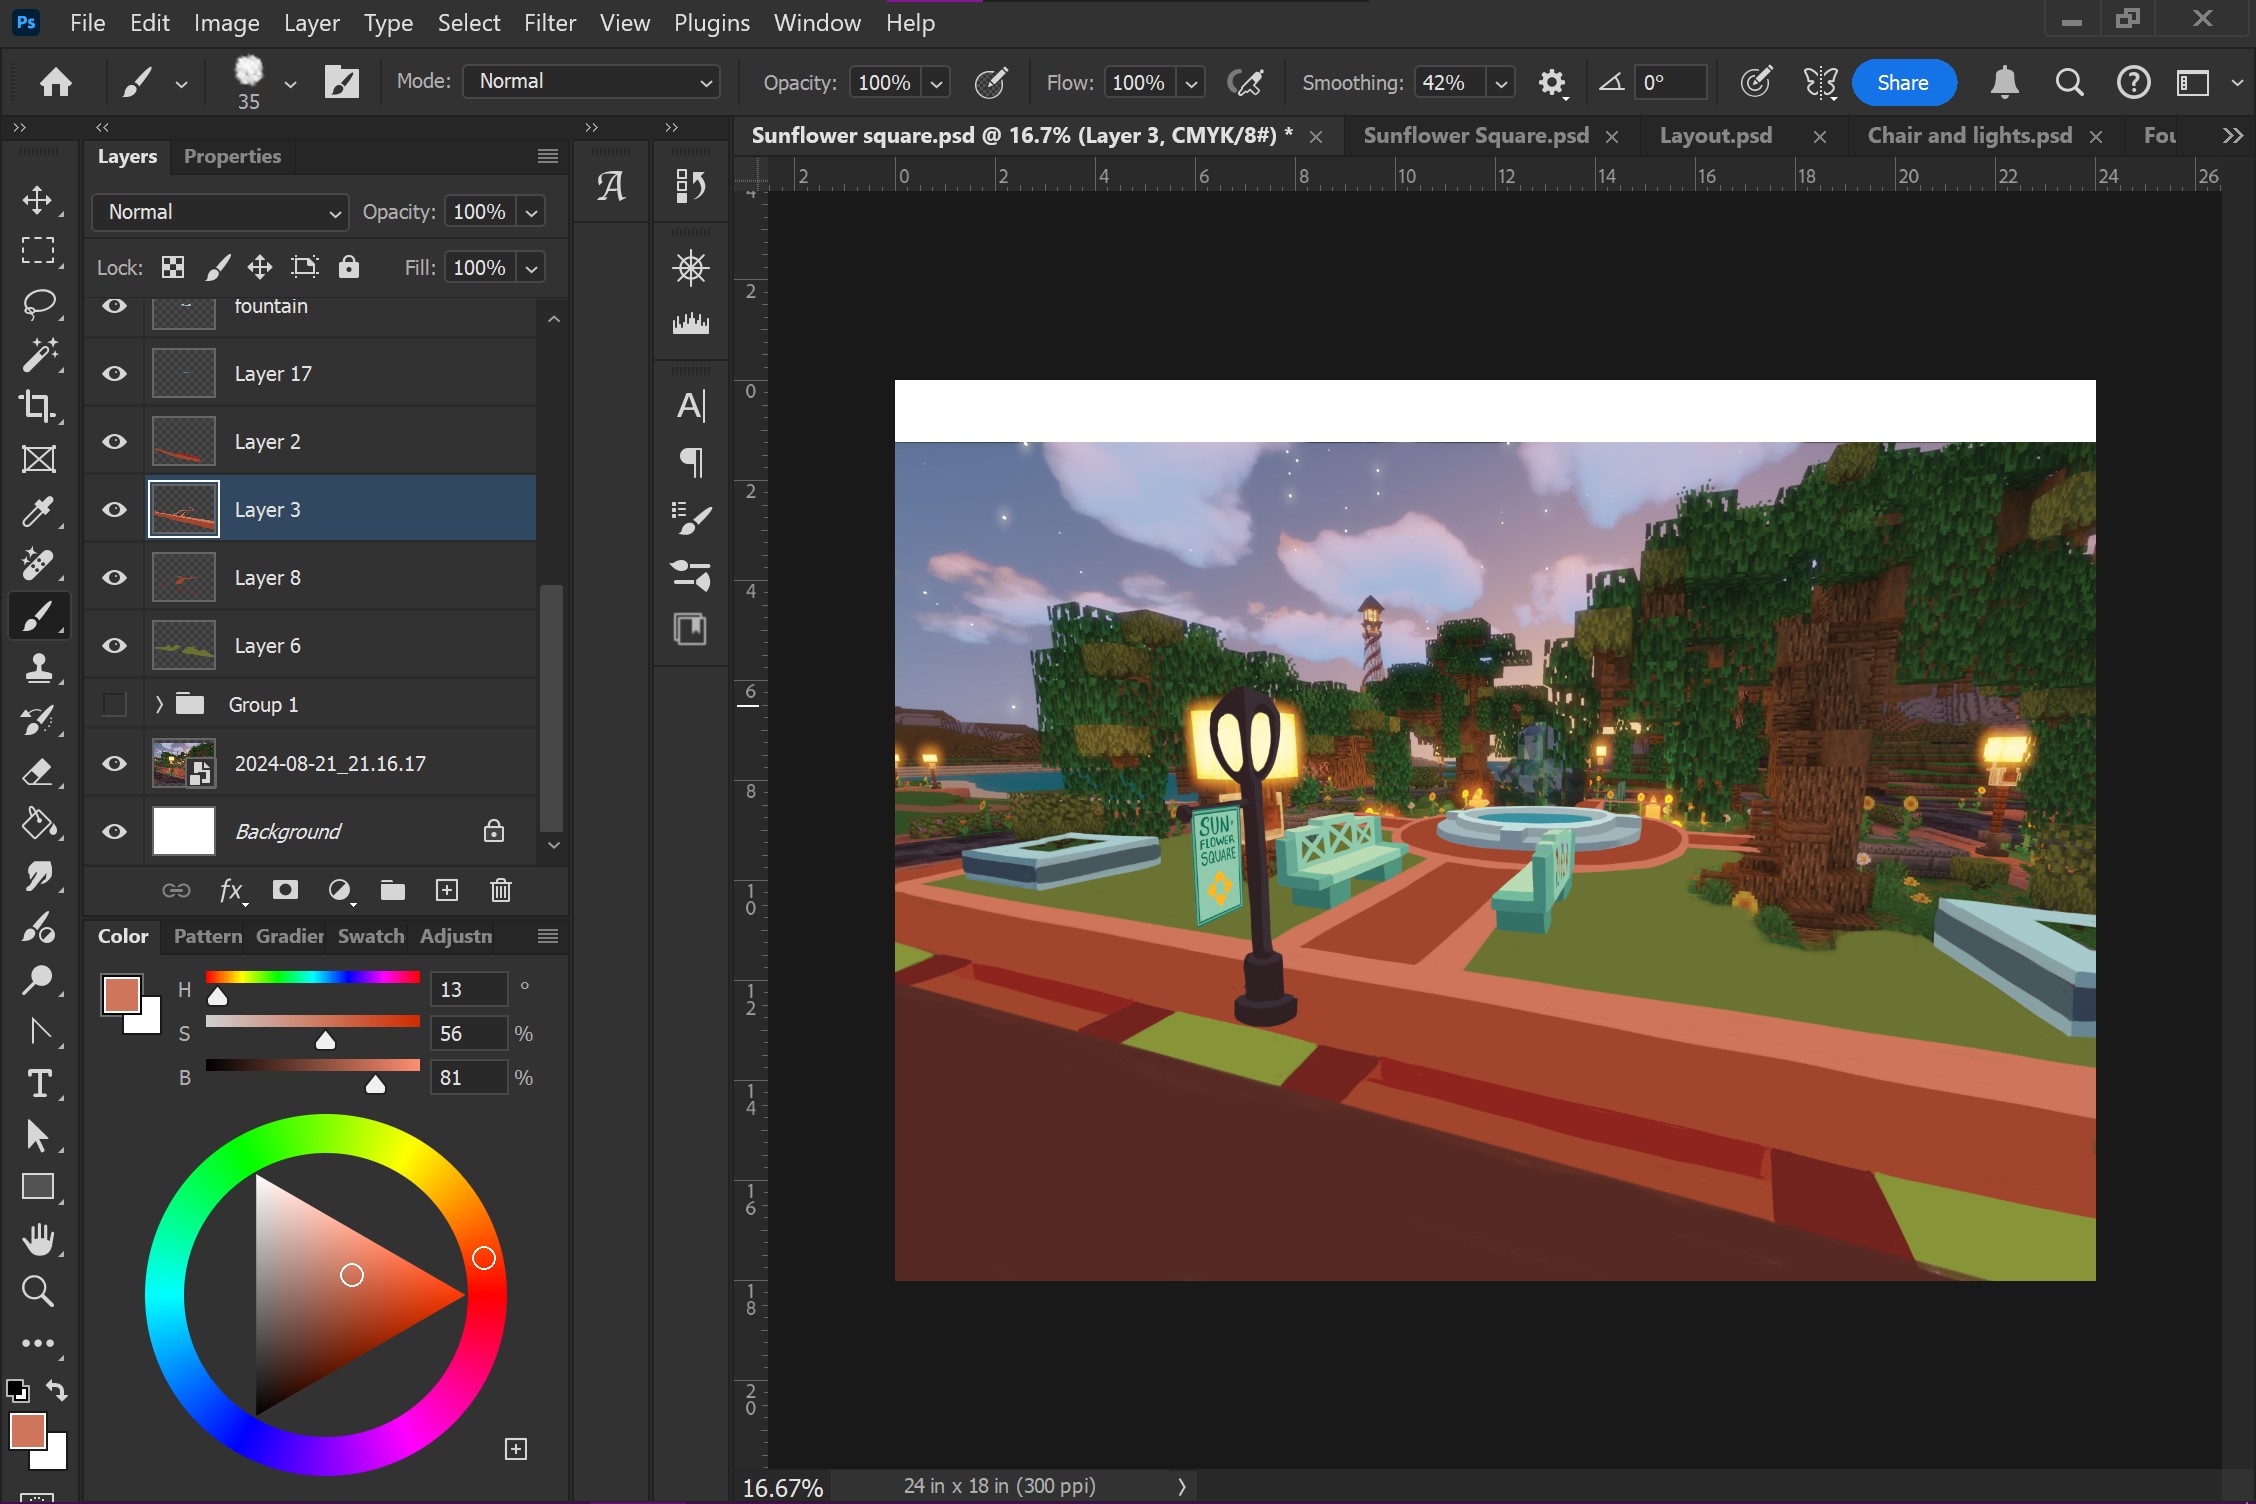Viewport: 2256px width, 1504px height.
Task: Open the layer blend mode Normal dropdown
Action: pyautogui.click(x=220, y=212)
